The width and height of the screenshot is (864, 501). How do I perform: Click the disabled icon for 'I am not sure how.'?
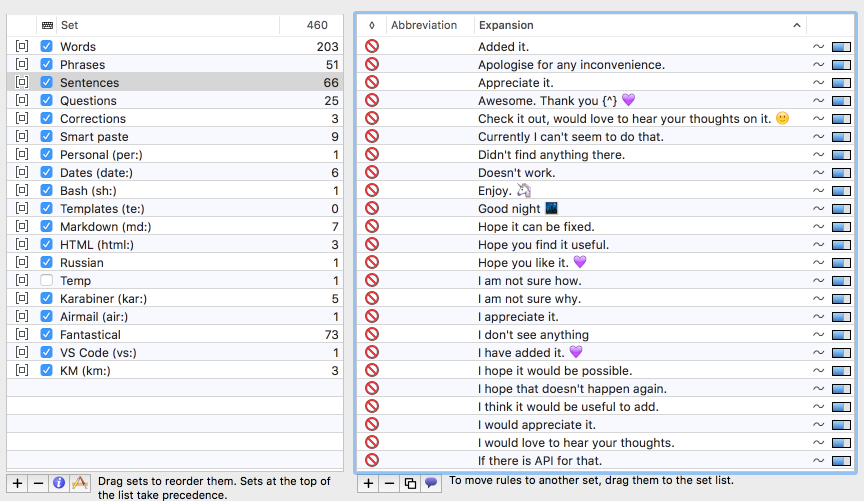[x=372, y=281]
